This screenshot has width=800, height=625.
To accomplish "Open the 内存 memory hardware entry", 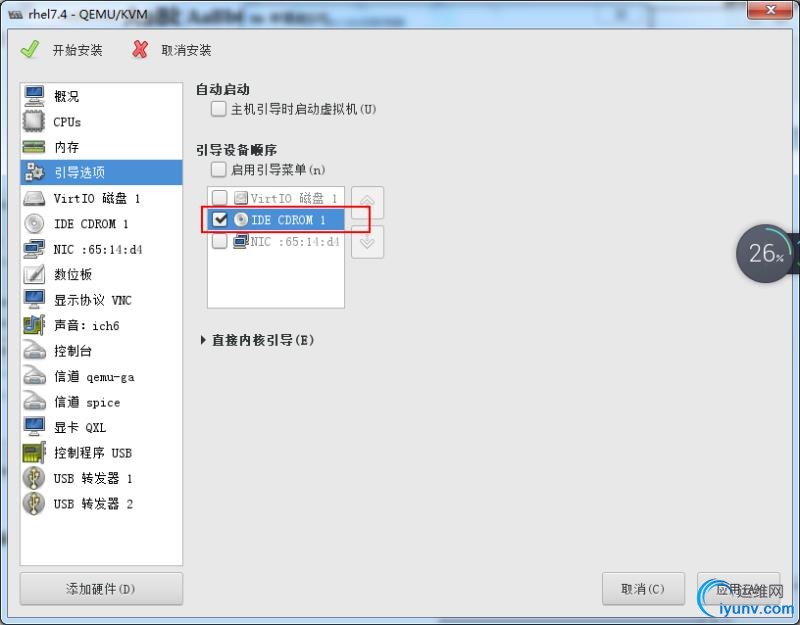I will coord(101,147).
